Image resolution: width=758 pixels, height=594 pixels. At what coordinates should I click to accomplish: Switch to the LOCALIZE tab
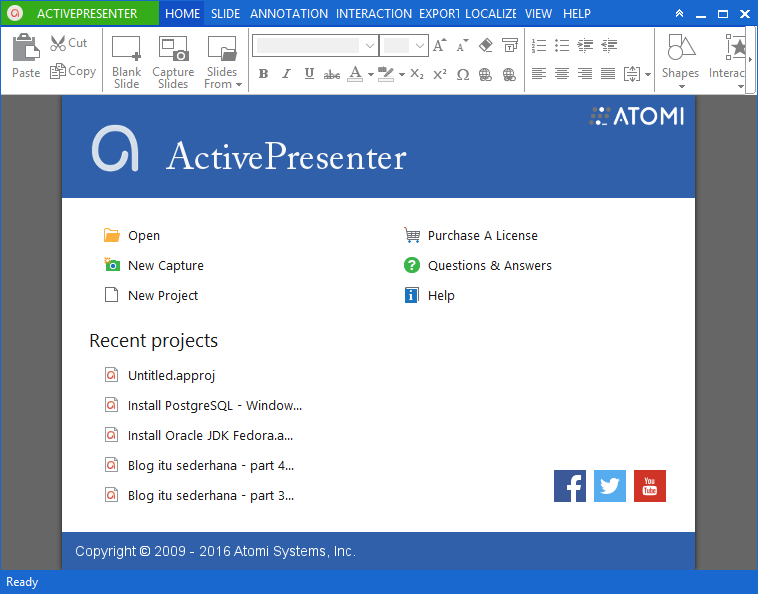click(491, 14)
